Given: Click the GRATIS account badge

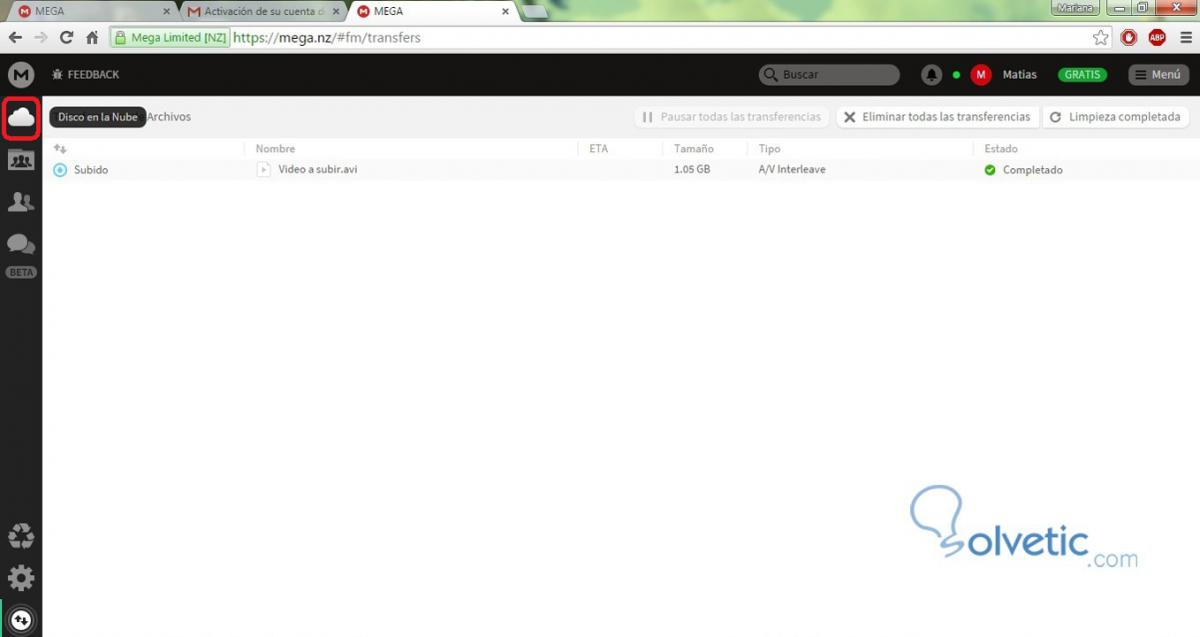Looking at the screenshot, I should pos(1082,75).
